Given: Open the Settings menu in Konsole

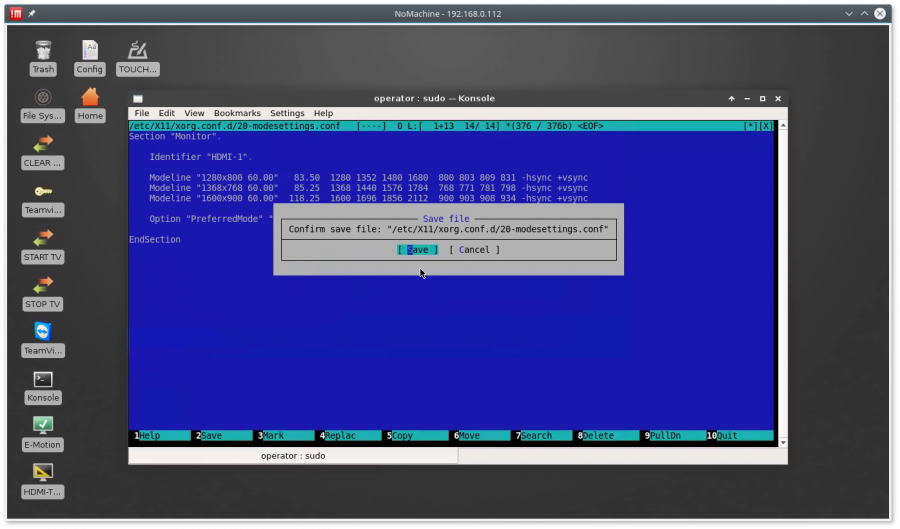Looking at the screenshot, I should [x=287, y=113].
